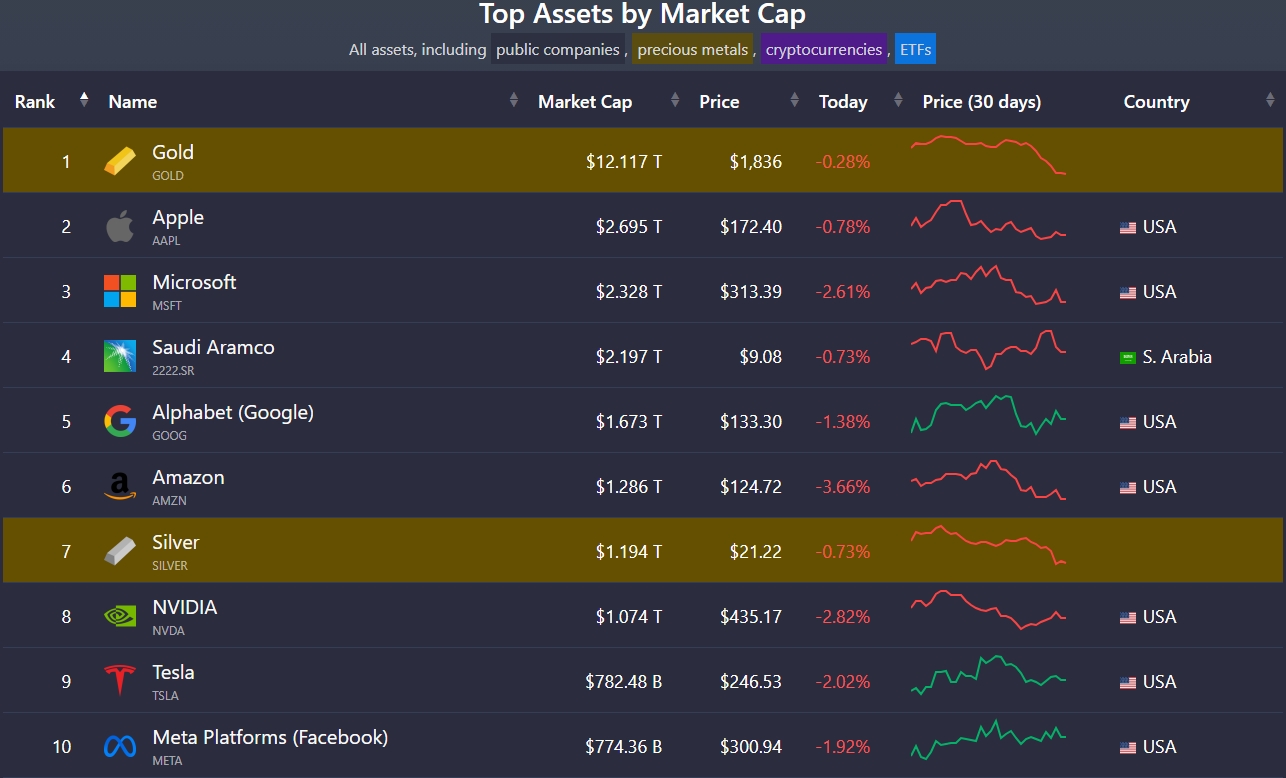Click Amazon's daily change -3.66%

pyautogui.click(x=843, y=487)
